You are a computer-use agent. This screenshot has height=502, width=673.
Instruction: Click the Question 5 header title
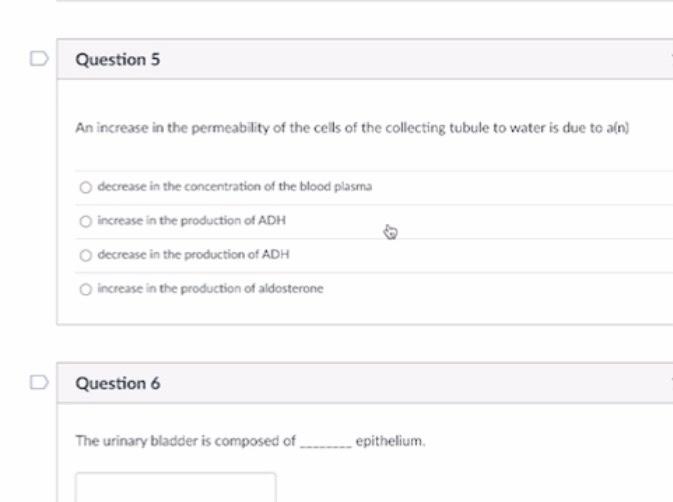tap(118, 60)
